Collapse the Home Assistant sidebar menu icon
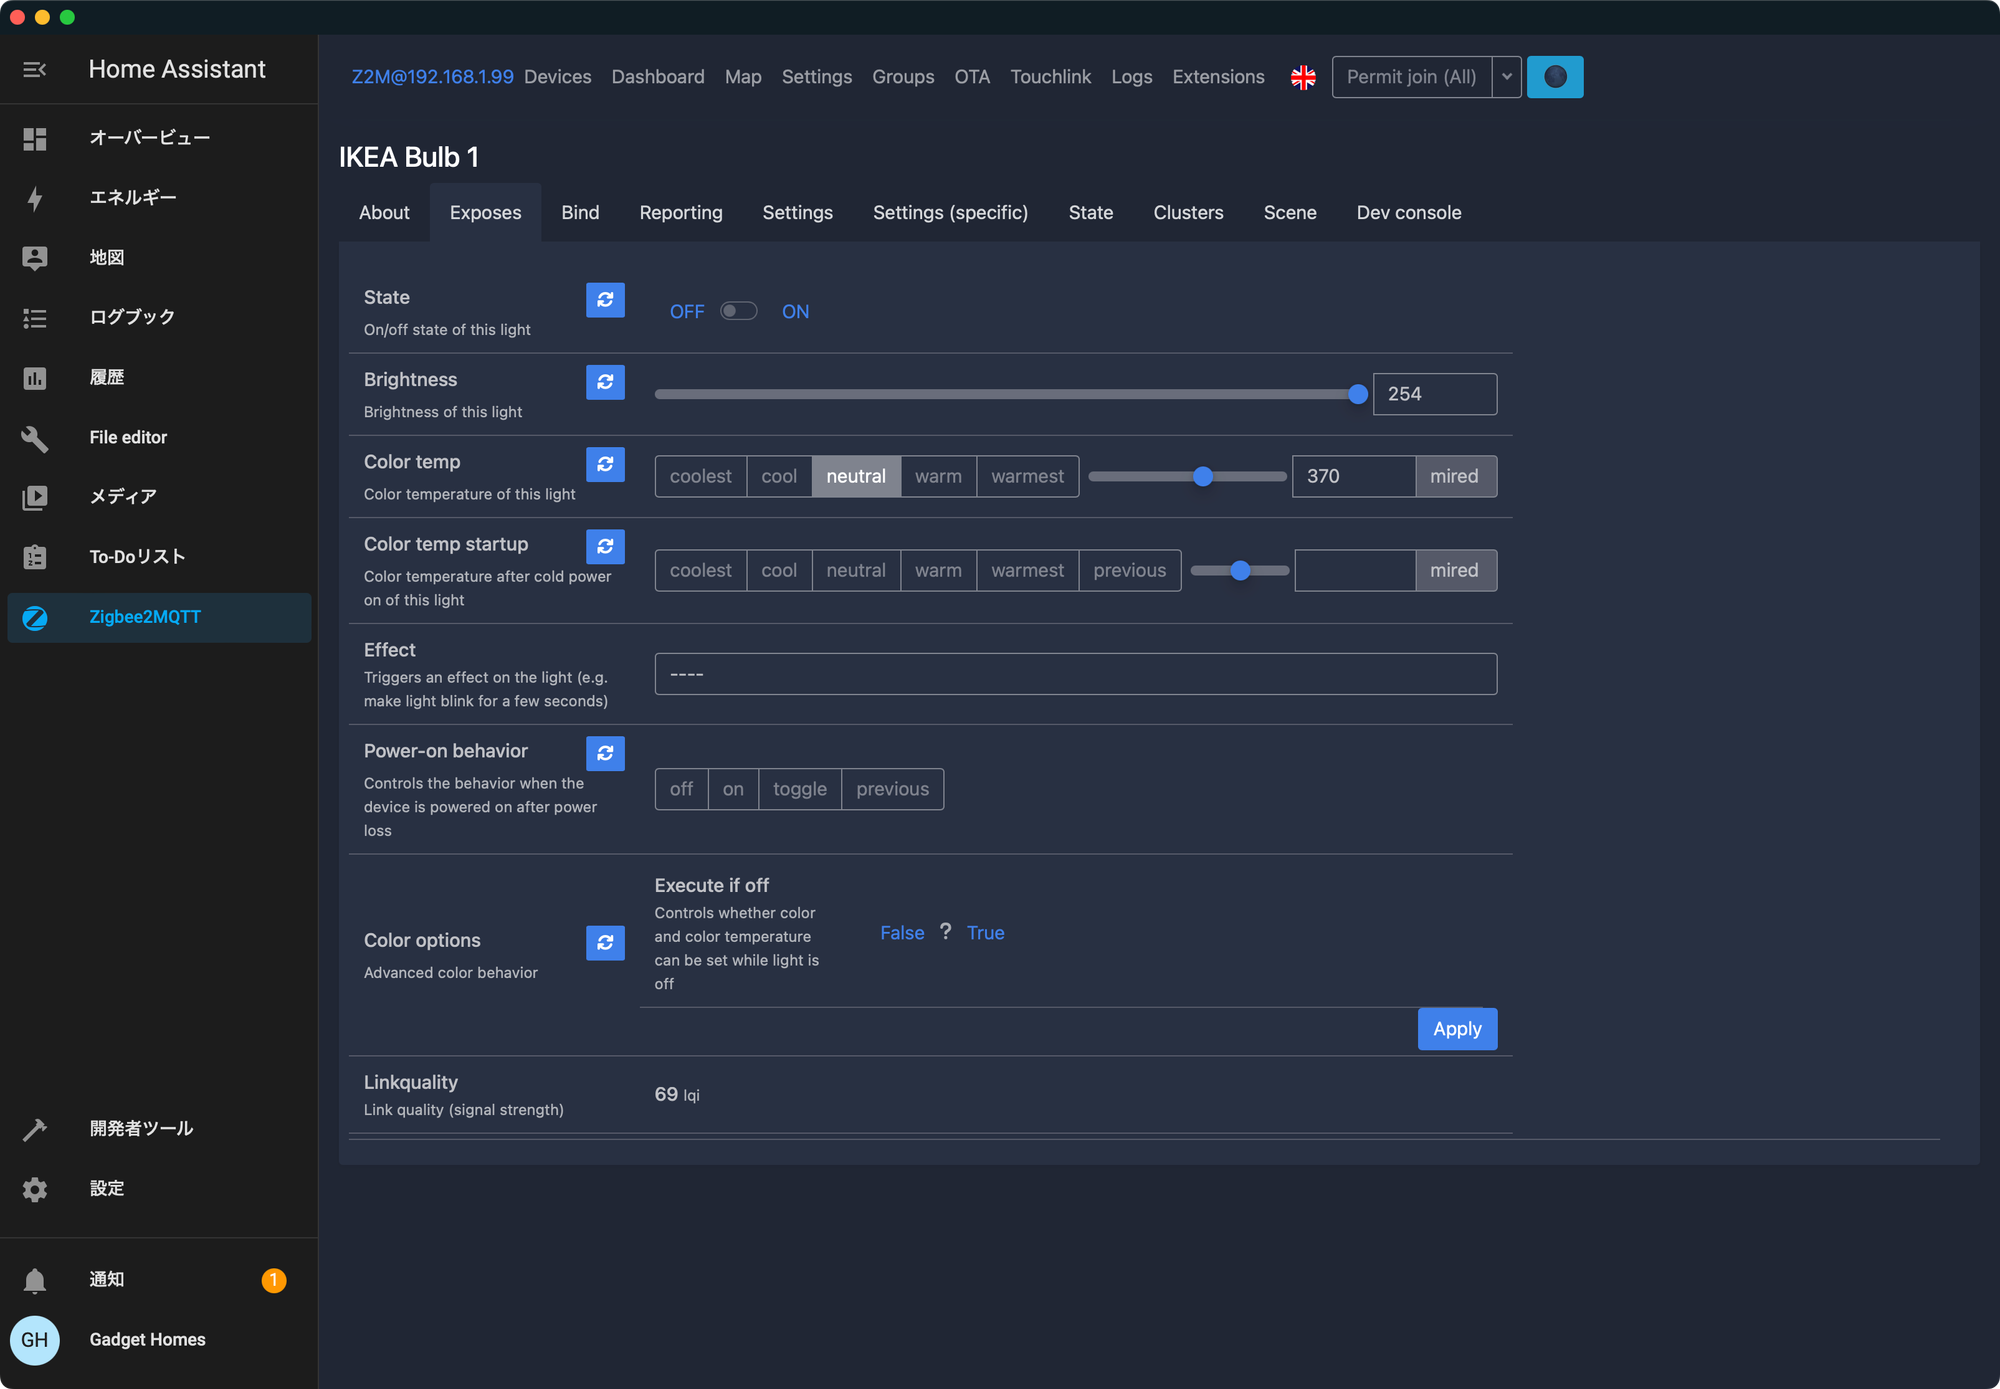Screen dimensions: 2000x1389 (35, 70)
